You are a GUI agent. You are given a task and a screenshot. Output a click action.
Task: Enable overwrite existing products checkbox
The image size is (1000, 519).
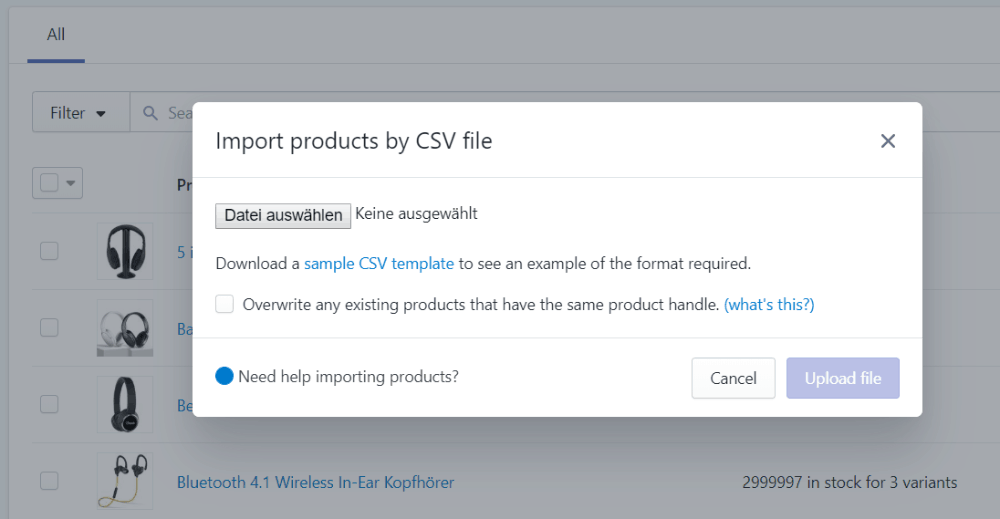(x=224, y=304)
